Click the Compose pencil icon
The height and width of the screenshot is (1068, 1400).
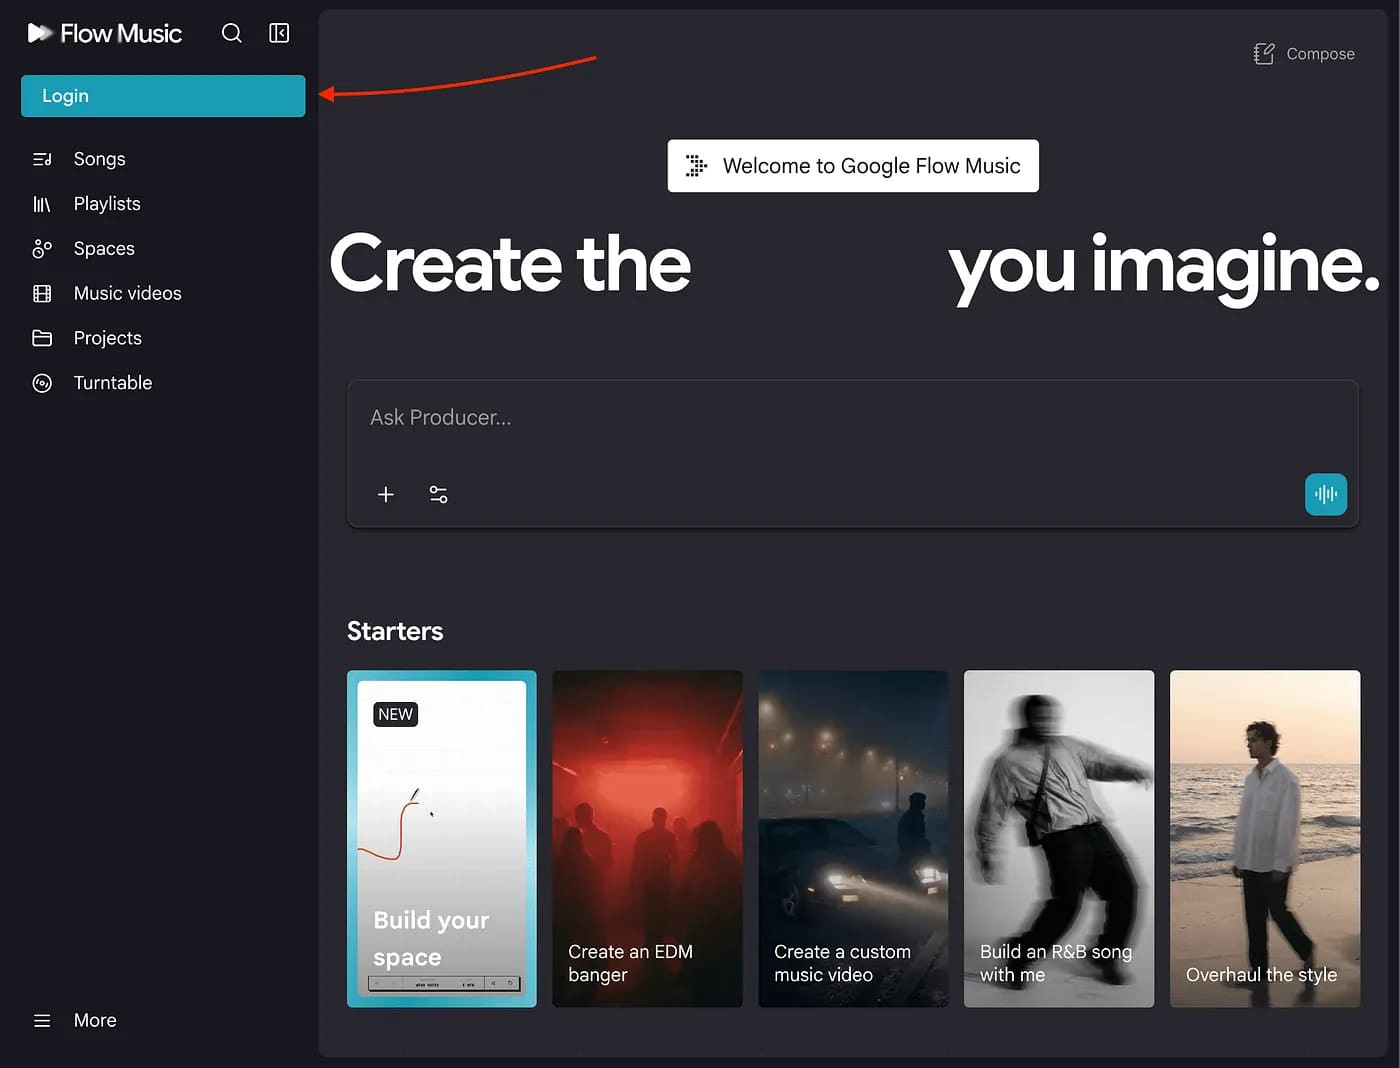[1264, 54]
